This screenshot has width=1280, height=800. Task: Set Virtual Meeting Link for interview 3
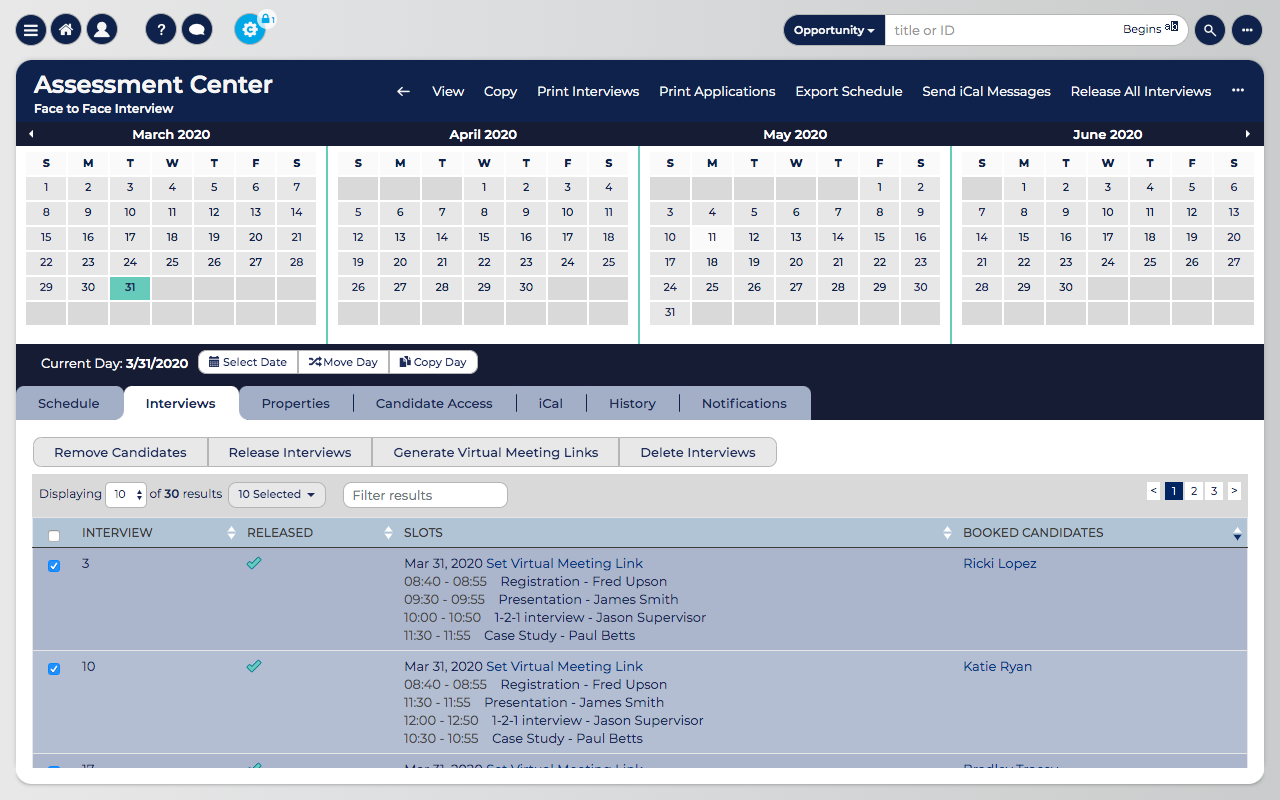[x=565, y=563]
